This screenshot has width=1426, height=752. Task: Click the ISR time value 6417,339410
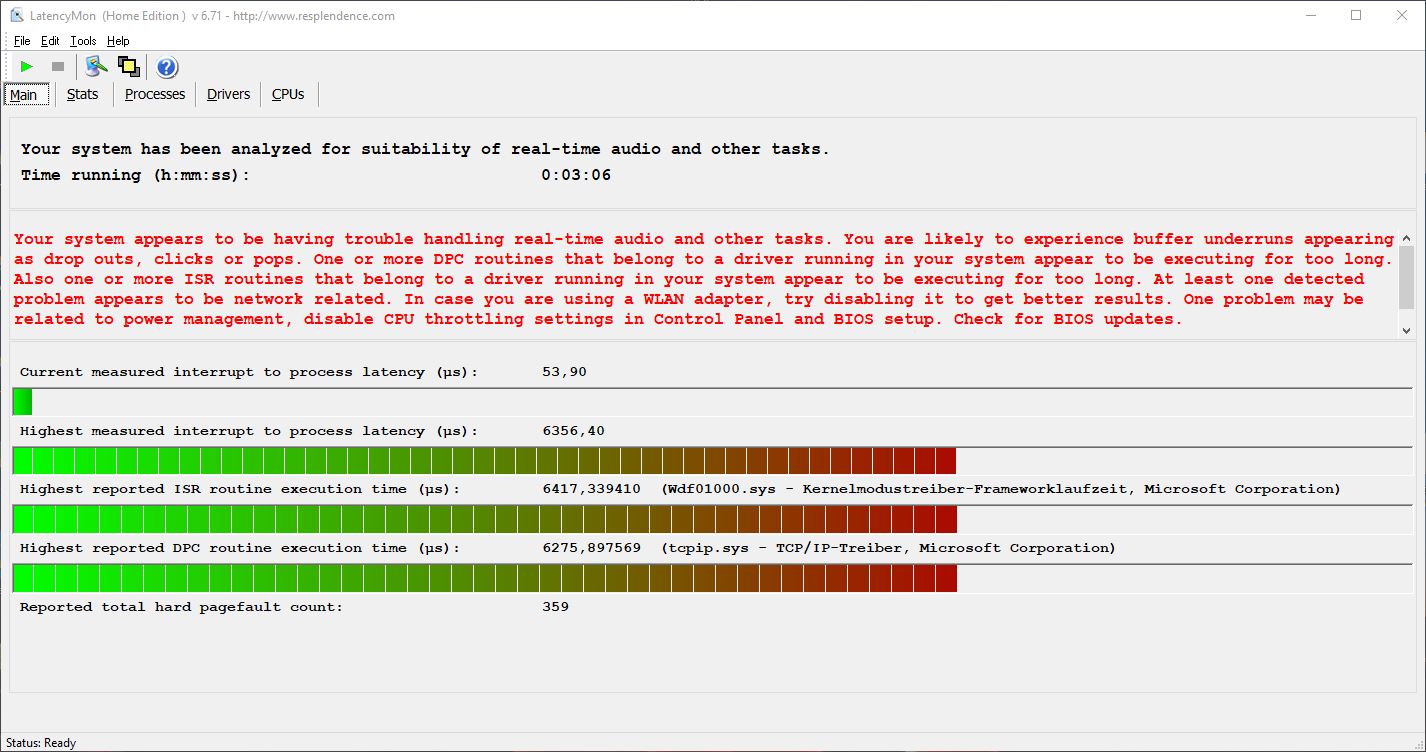coord(591,489)
